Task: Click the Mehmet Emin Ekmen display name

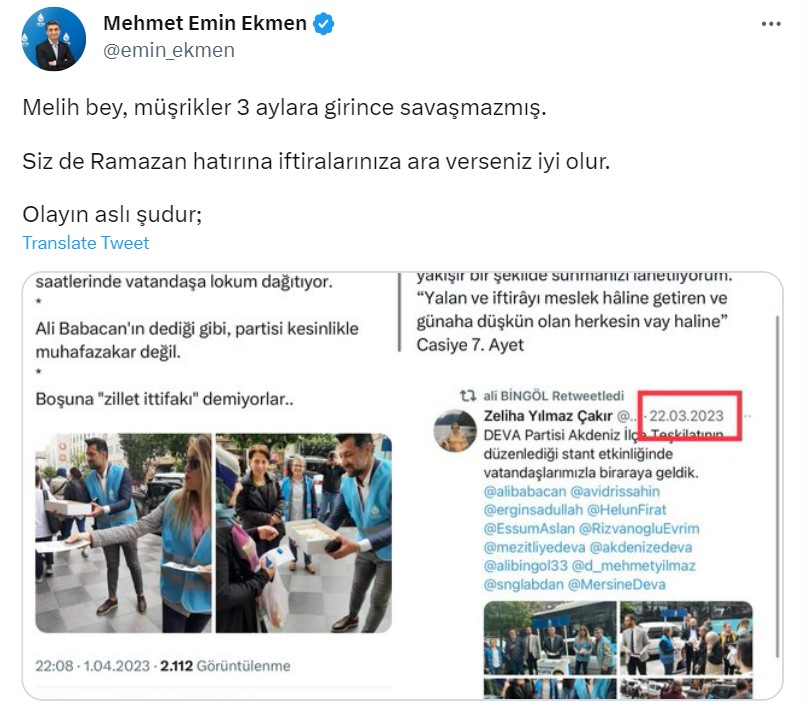Action: pyautogui.click(x=205, y=23)
